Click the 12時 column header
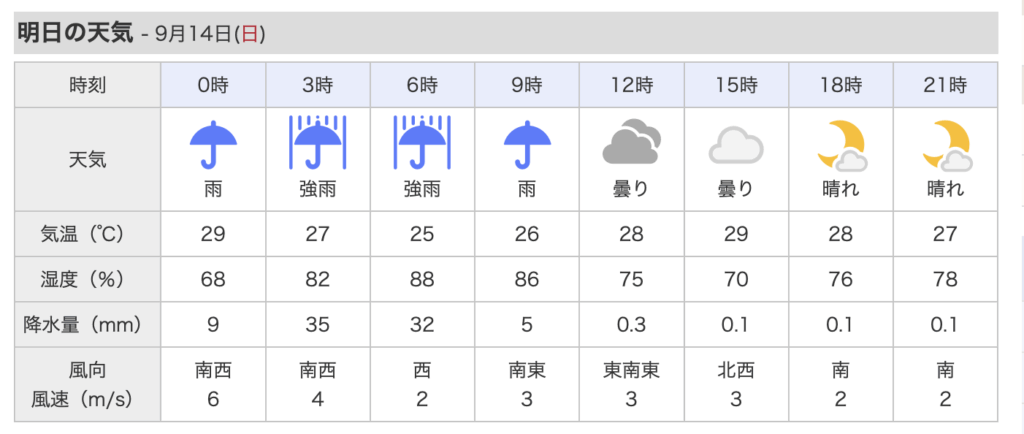The height and width of the screenshot is (434, 1024). click(x=632, y=85)
